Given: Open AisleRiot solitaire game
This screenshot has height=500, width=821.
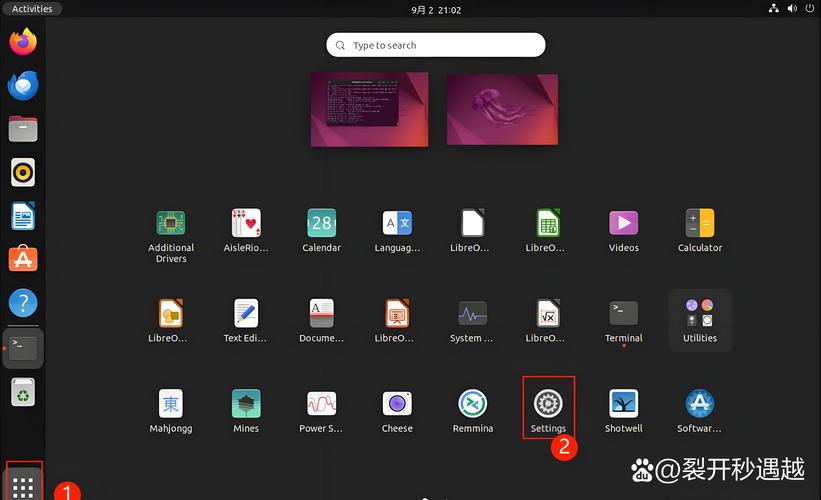Looking at the screenshot, I should coord(246,230).
